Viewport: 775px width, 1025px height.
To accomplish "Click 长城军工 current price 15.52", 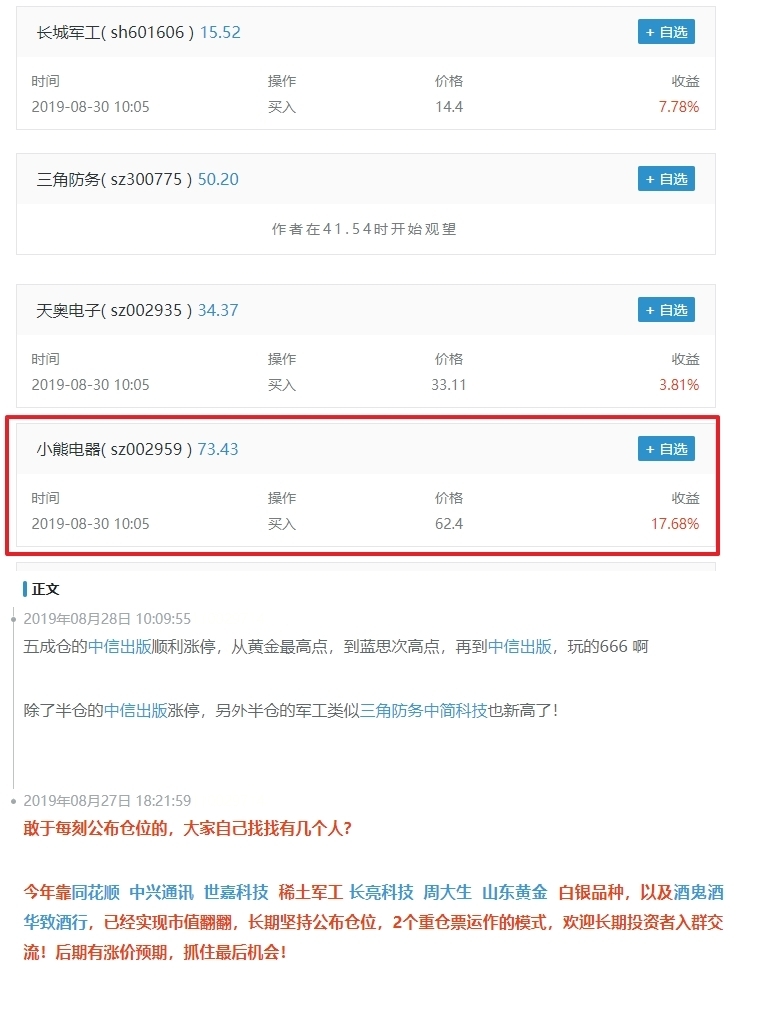I will click(x=220, y=32).
